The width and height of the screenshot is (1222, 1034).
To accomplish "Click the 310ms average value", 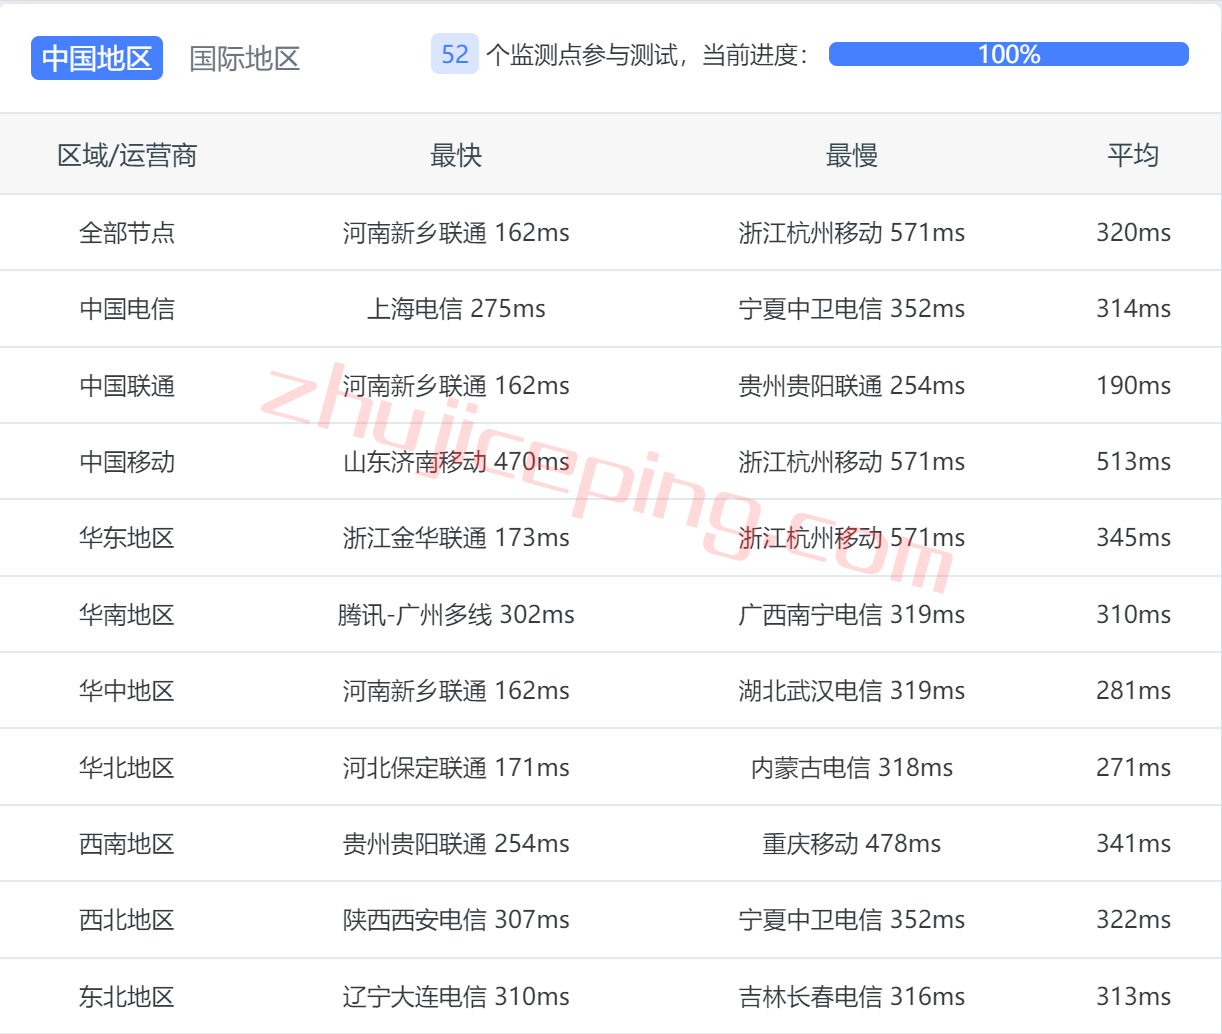I will [x=1133, y=614].
